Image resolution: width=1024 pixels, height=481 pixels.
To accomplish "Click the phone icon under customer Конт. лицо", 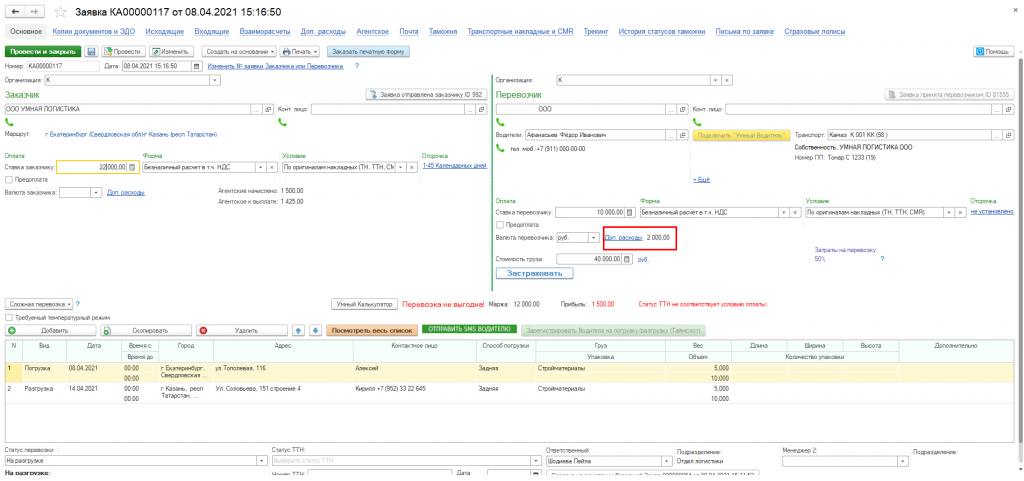I will 282,121.
